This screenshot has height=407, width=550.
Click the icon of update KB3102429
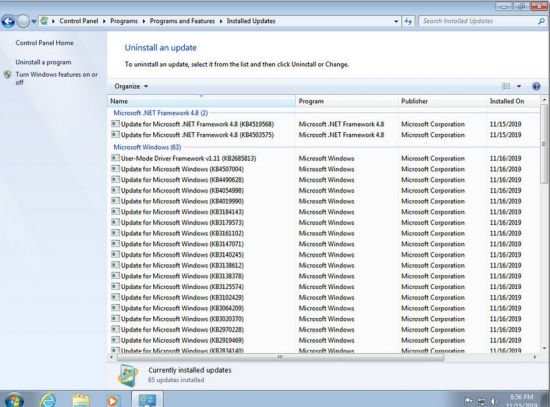tap(115, 297)
